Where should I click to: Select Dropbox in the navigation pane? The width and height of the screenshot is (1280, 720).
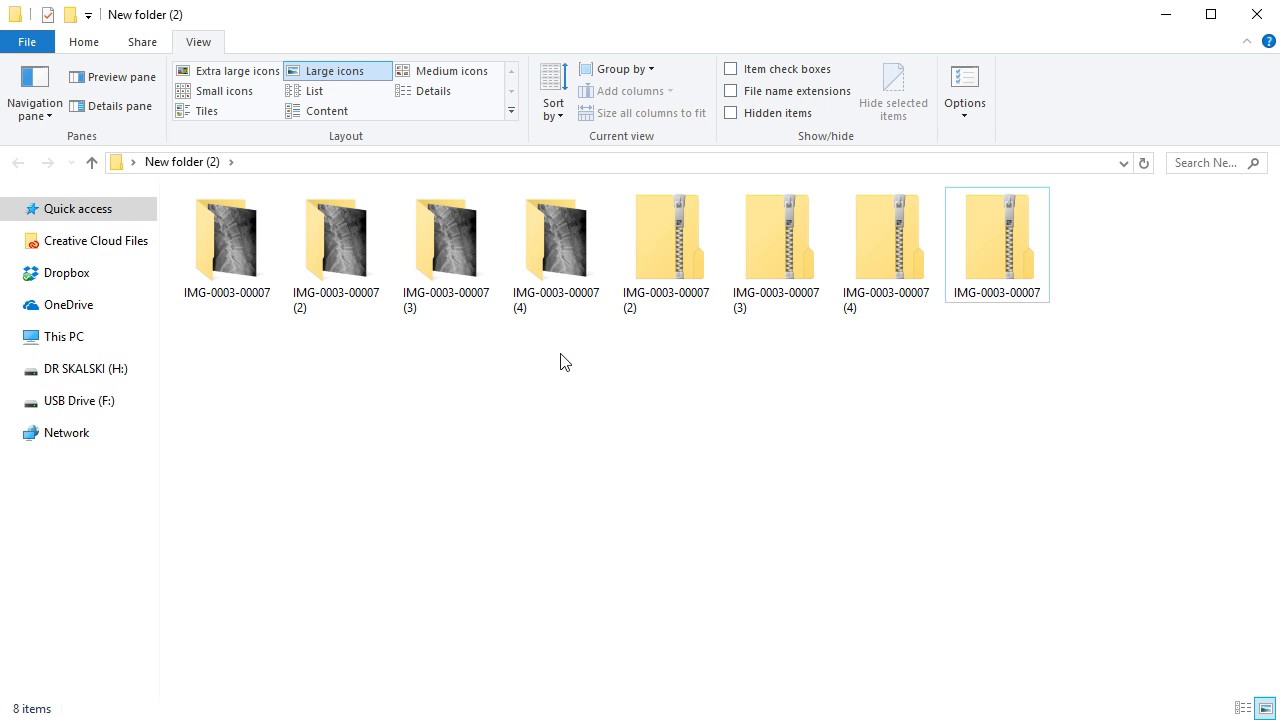(66, 273)
